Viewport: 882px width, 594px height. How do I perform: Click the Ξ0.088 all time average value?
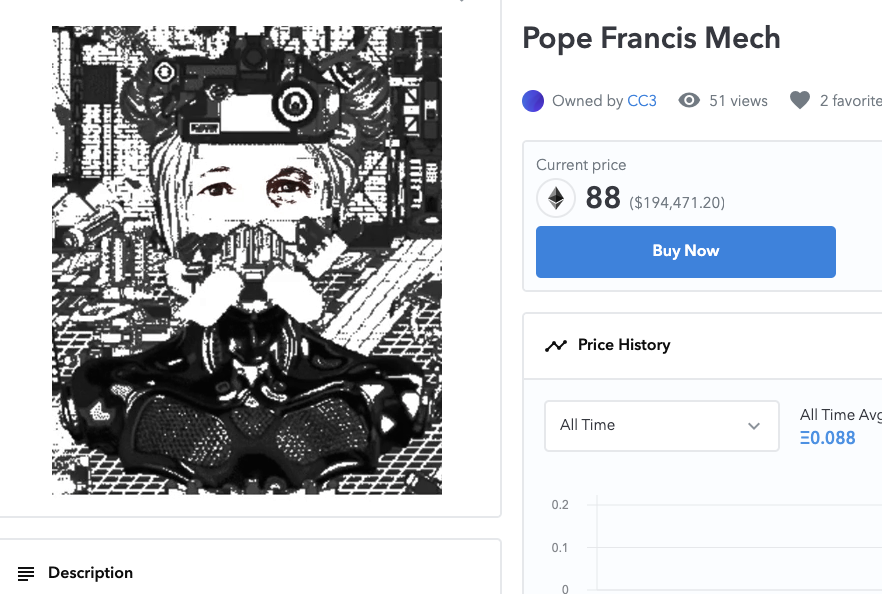827,438
